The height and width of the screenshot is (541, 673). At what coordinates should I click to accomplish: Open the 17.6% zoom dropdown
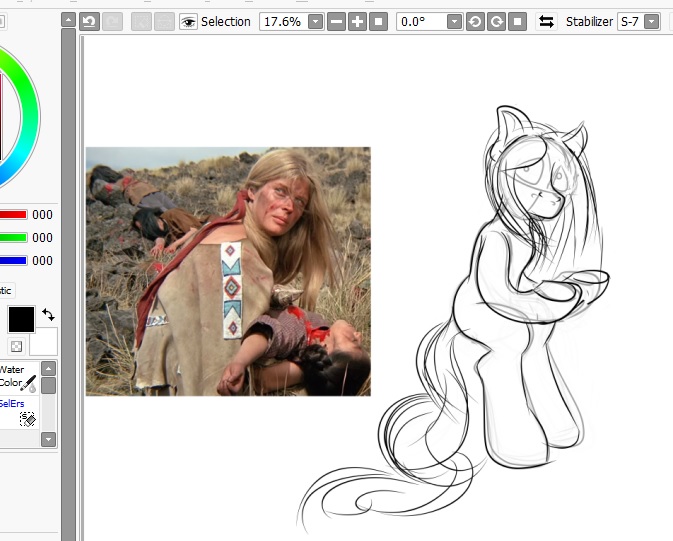(315, 21)
